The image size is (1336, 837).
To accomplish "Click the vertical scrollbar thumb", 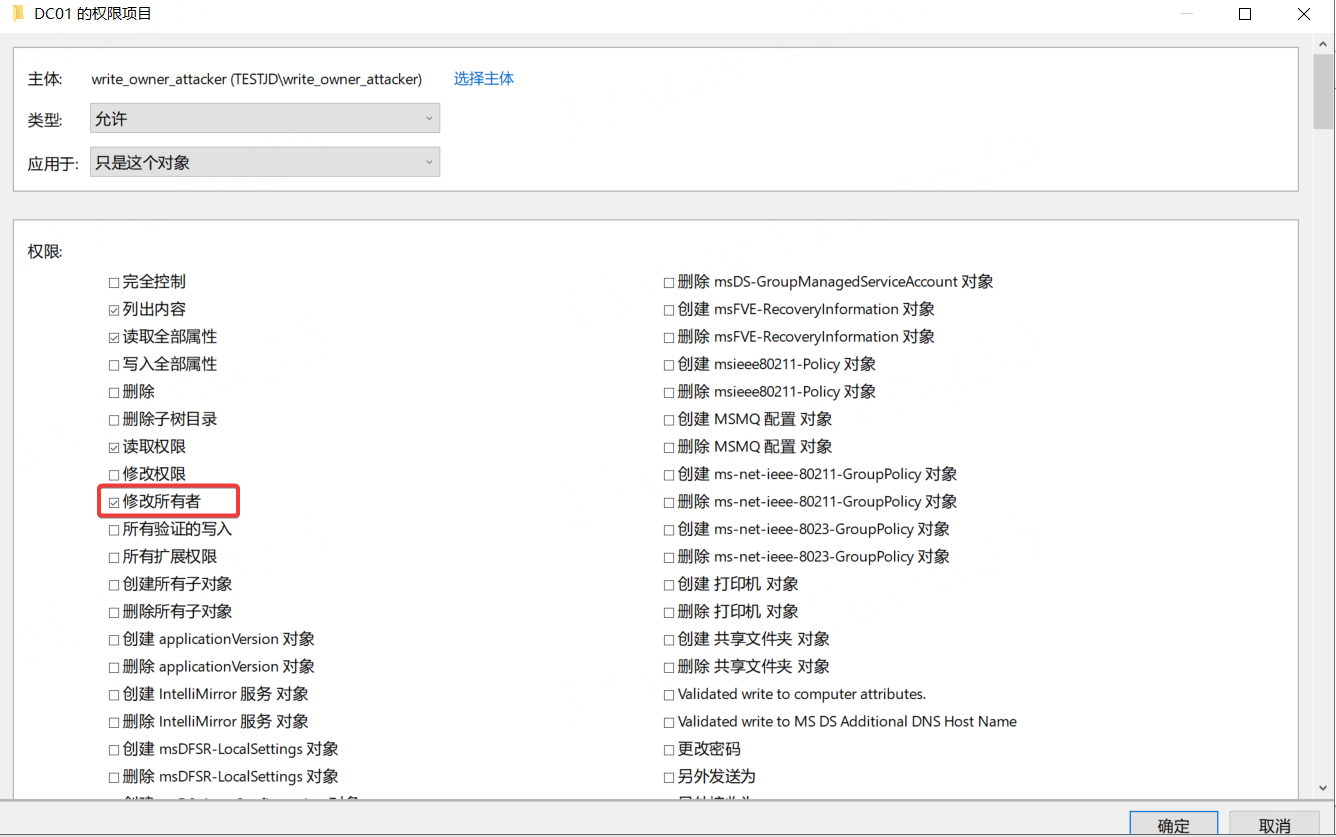I will pos(1323,90).
